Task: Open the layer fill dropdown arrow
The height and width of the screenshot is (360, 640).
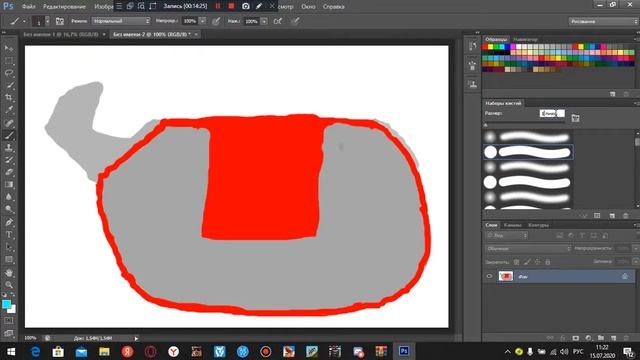Action: (x=636, y=262)
